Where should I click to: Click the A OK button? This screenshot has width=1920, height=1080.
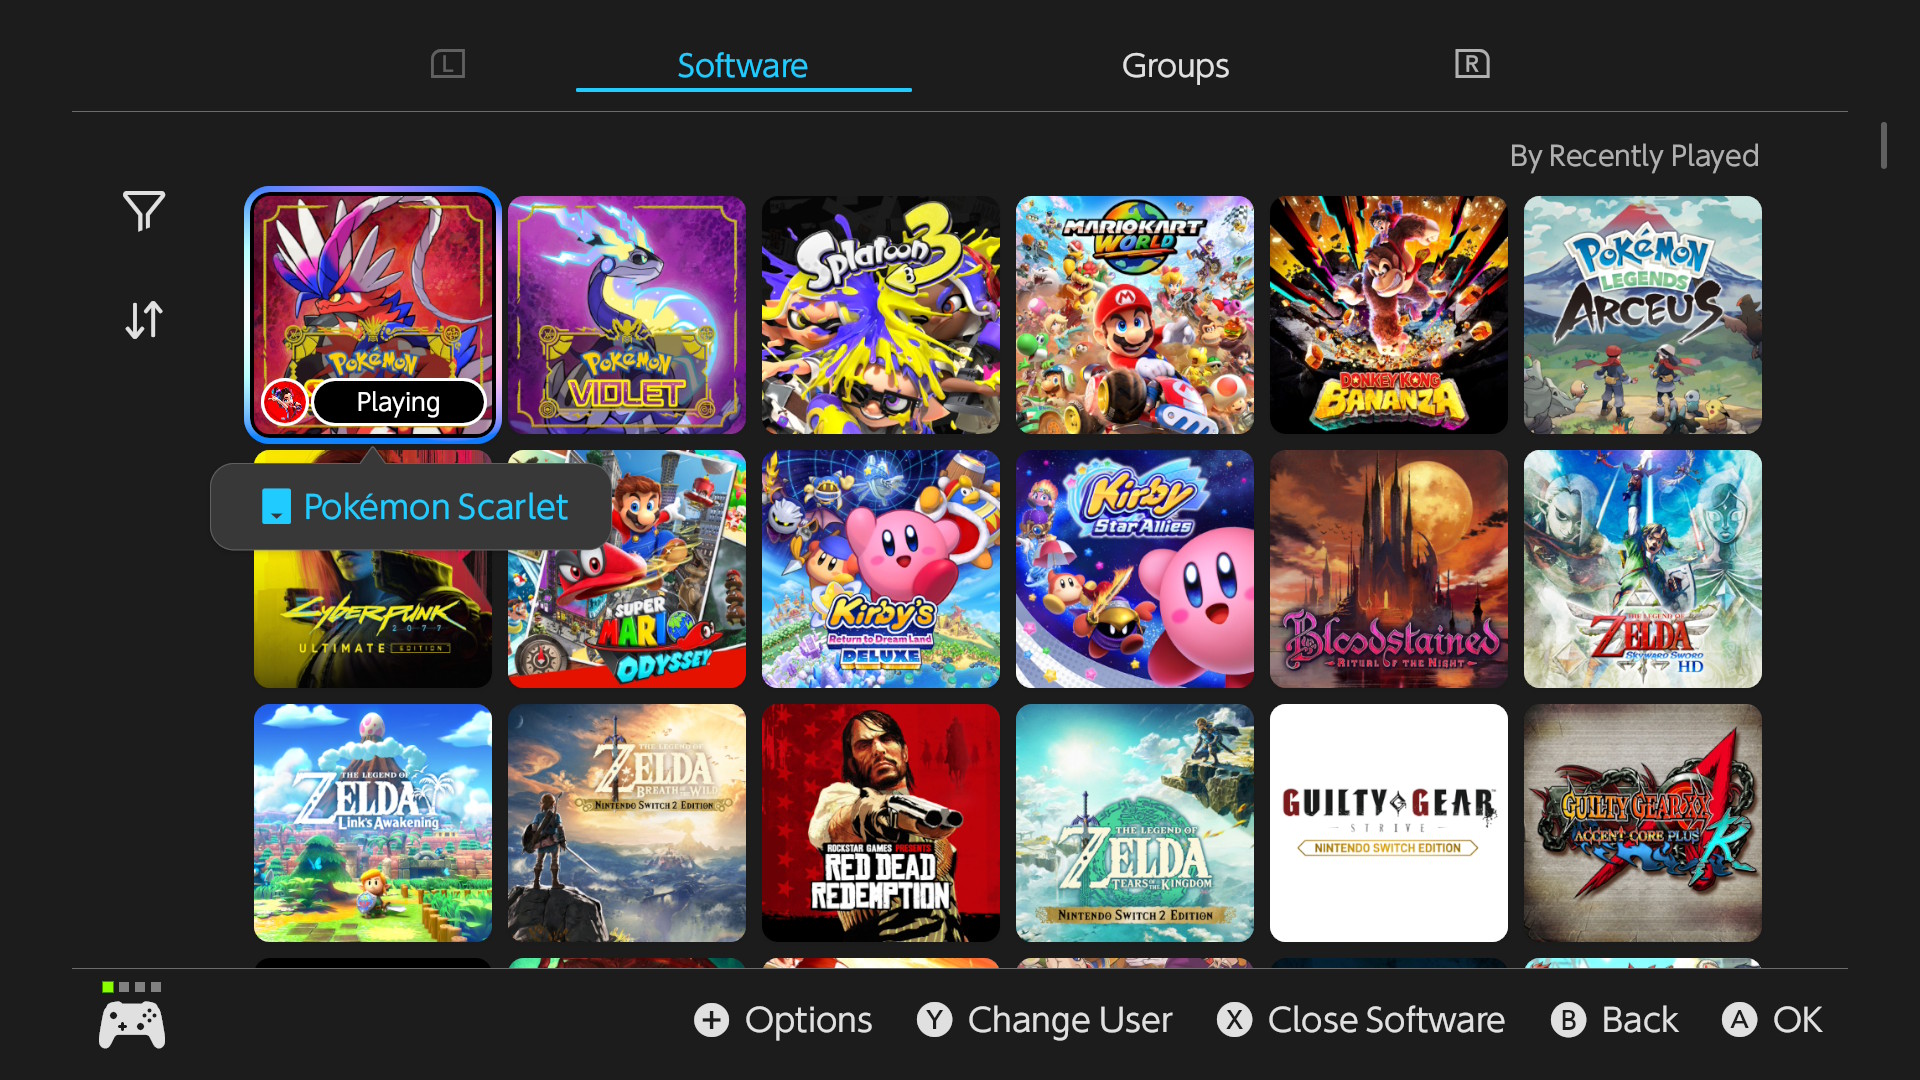(x=1772, y=1020)
